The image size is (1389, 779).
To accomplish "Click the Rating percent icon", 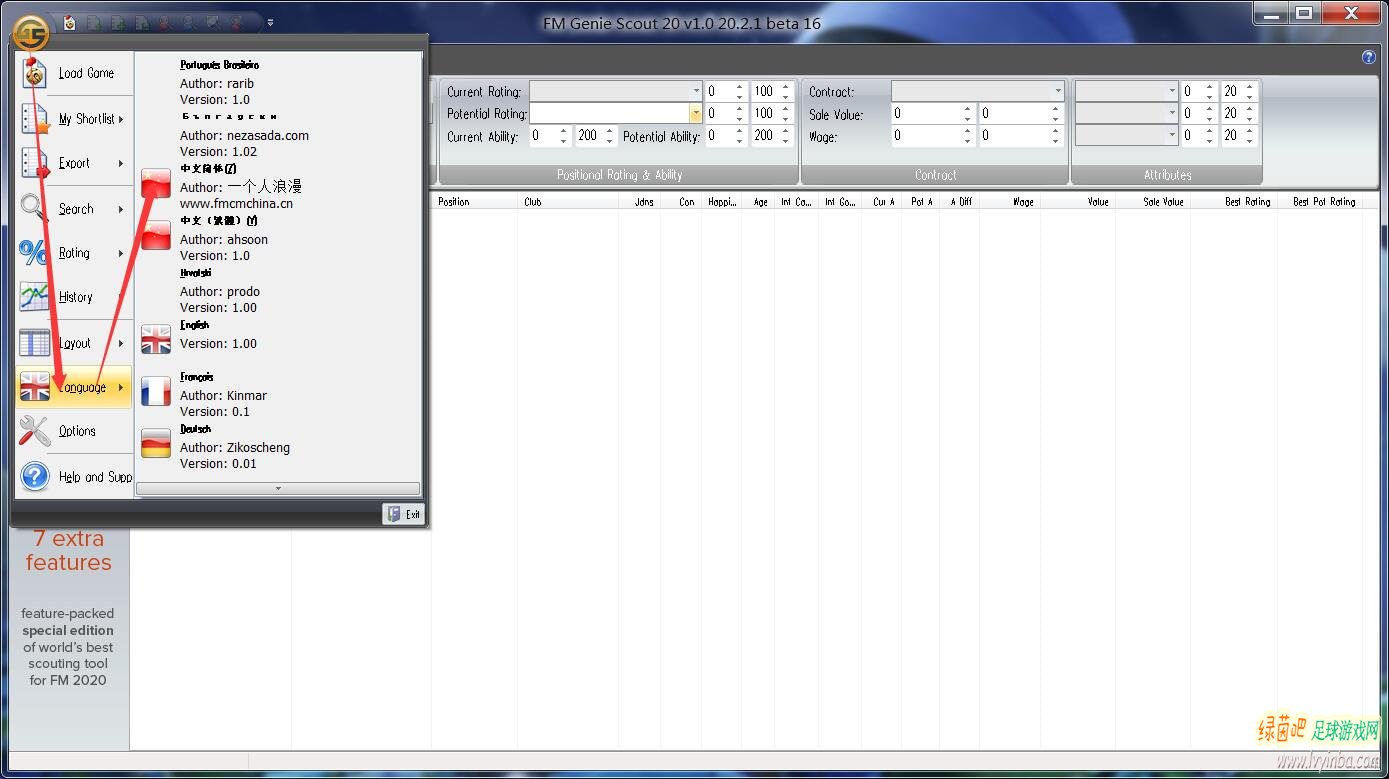I will tap(34, 252).
